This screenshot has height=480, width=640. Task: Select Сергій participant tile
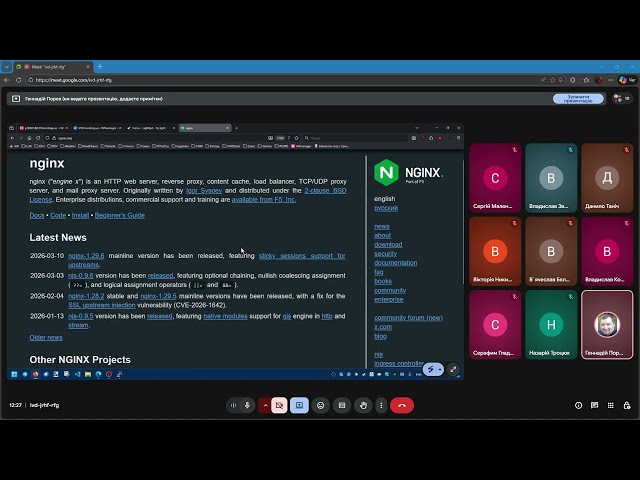point(495,178)
